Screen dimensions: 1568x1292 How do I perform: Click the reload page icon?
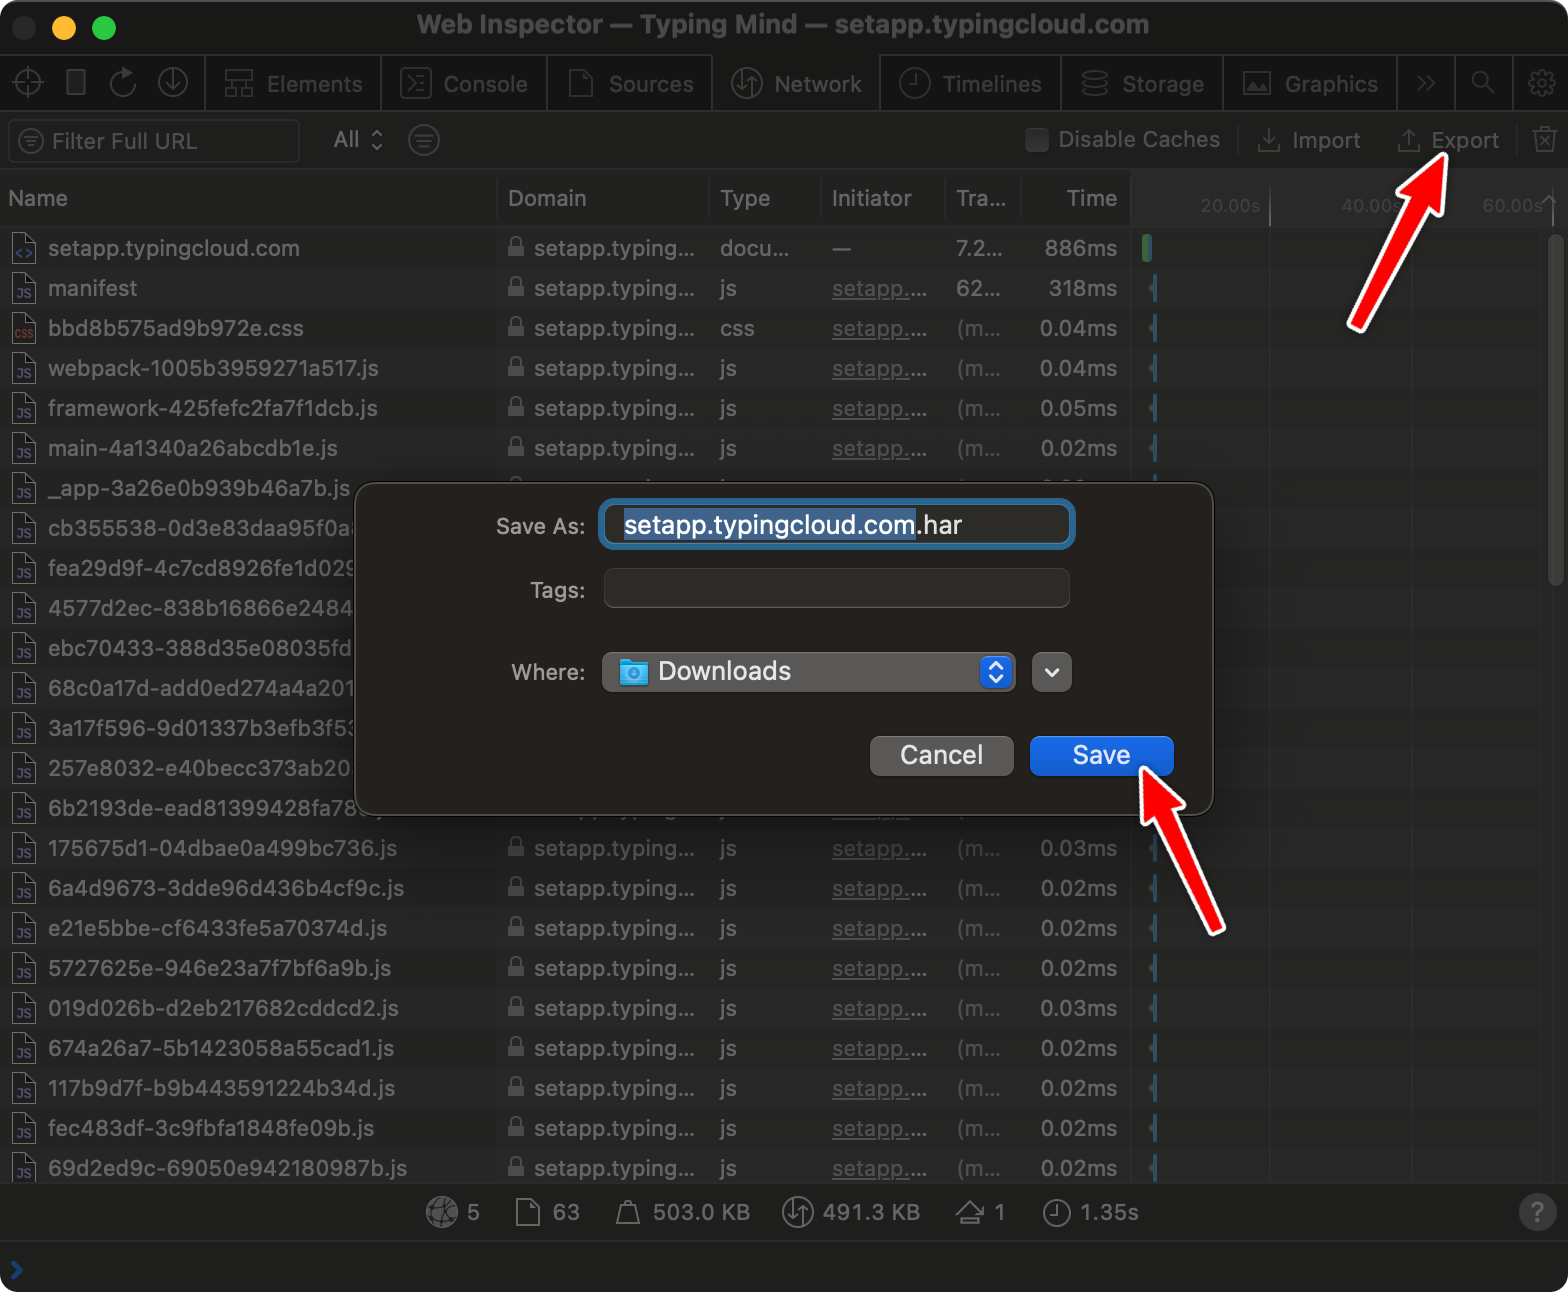click(x=123, y=83)
